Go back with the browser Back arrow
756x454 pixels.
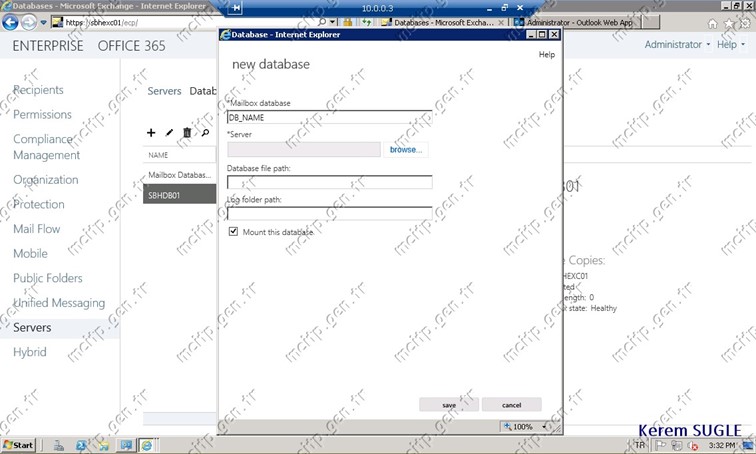(10, 22)
